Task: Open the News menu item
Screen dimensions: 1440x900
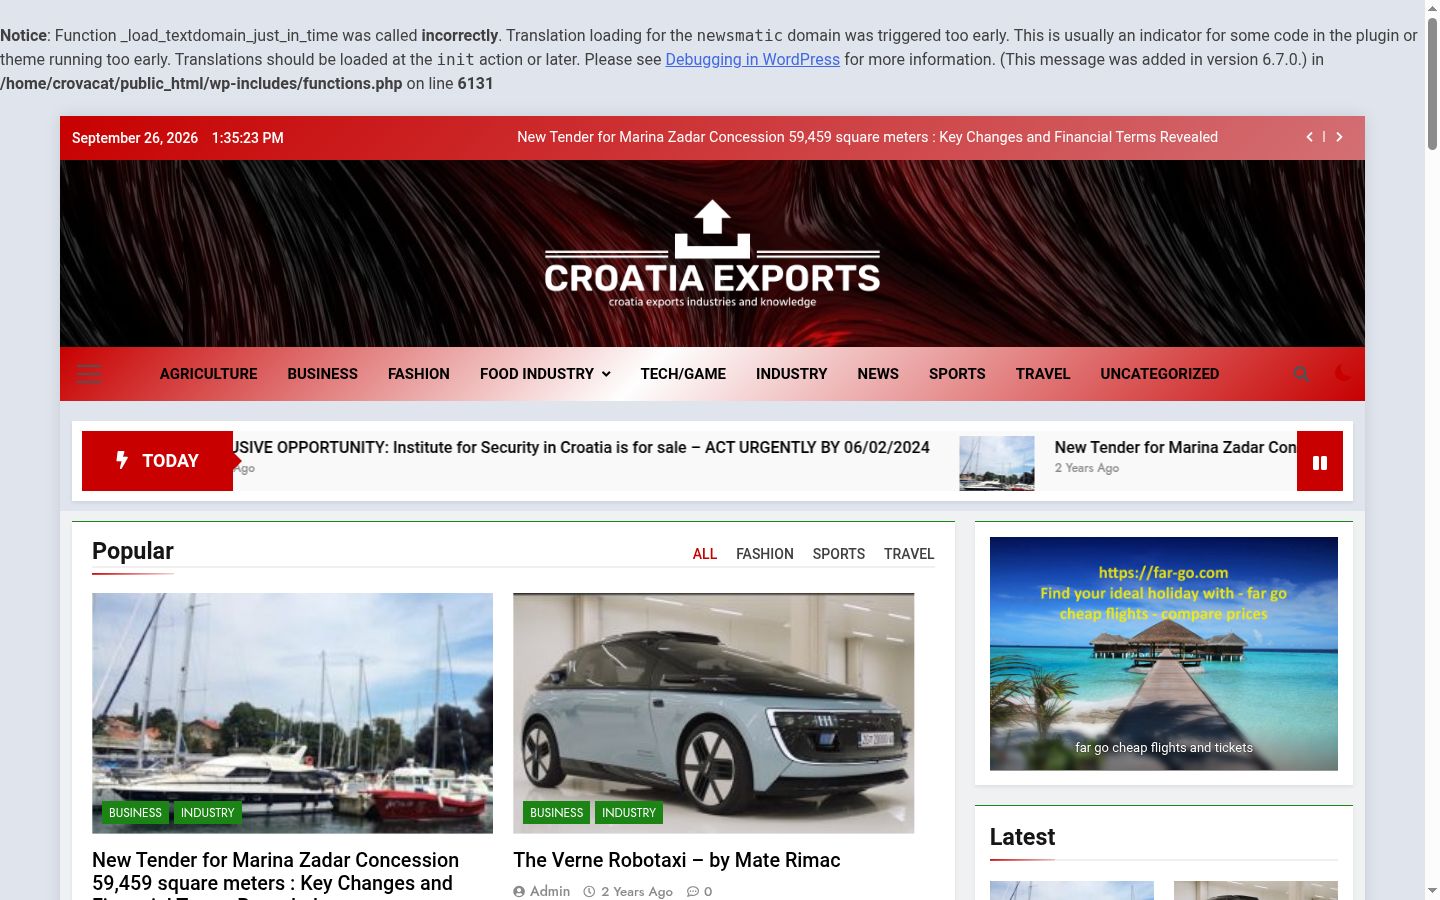Action: 878,374
